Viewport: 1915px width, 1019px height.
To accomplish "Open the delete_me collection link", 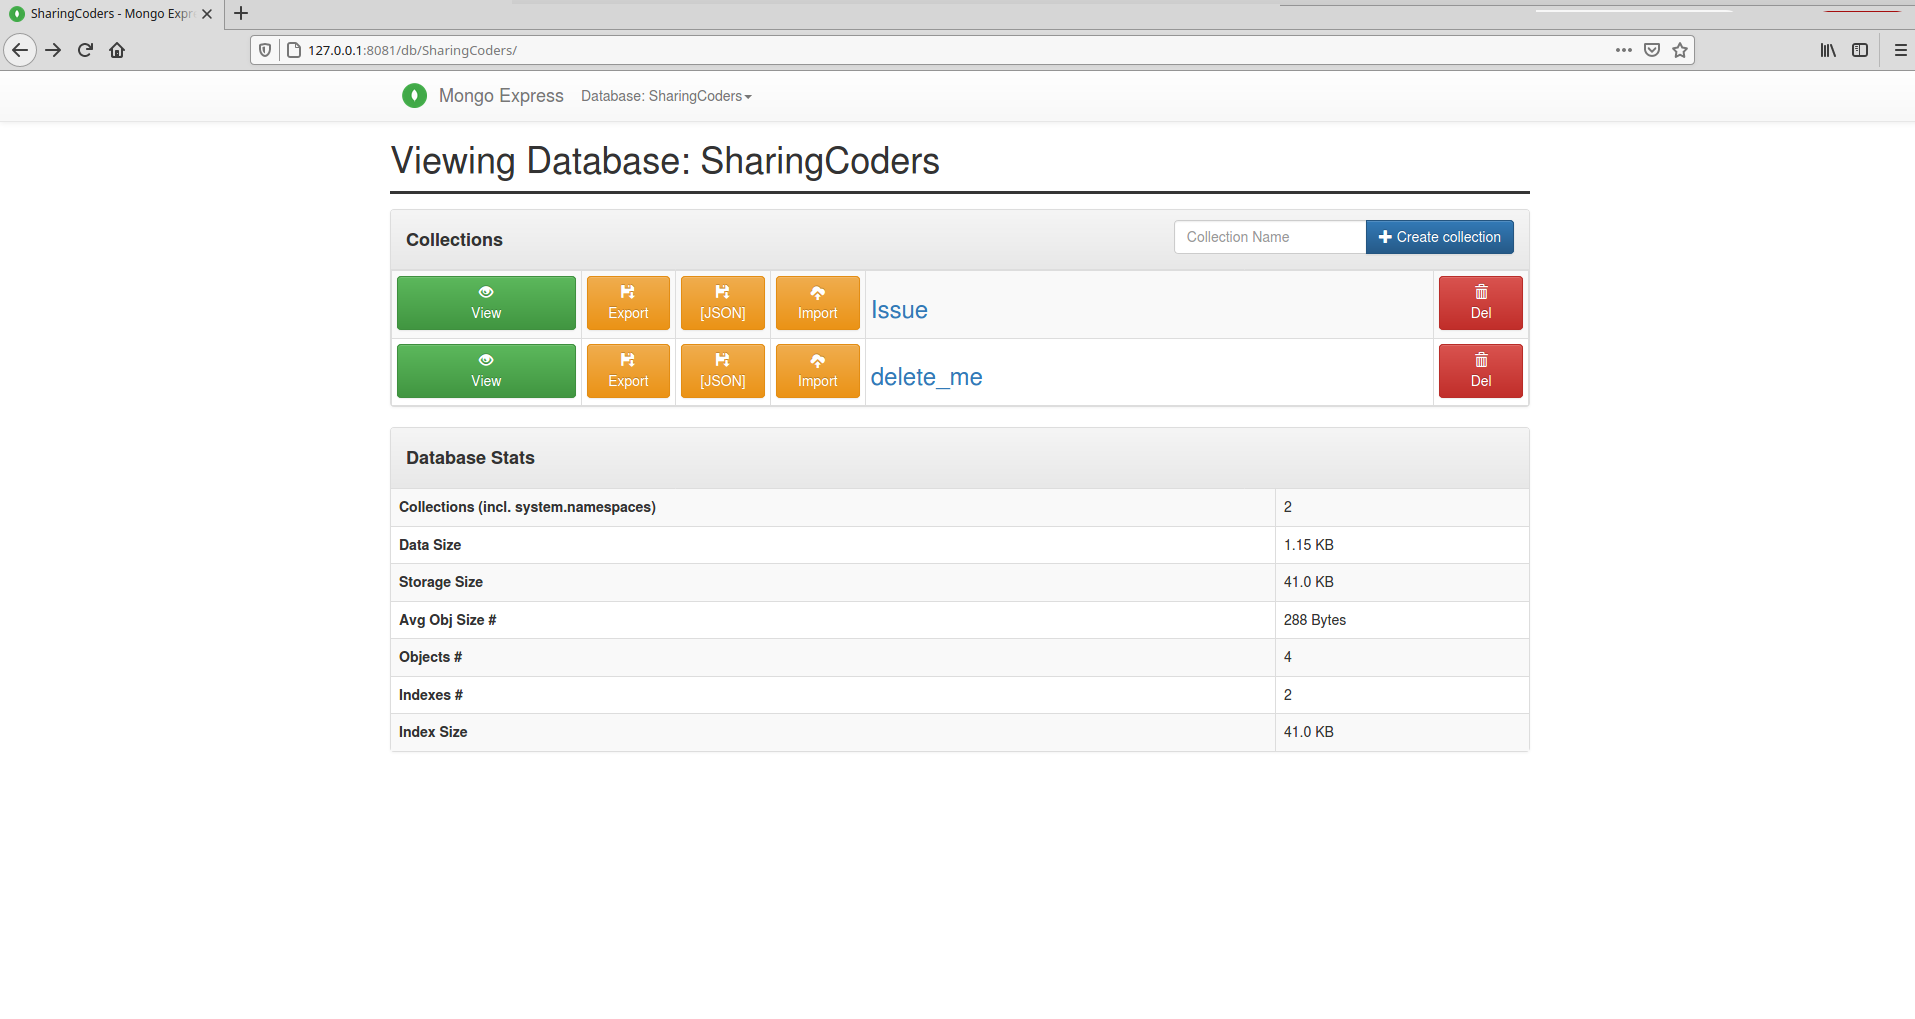I will point(926,377).
